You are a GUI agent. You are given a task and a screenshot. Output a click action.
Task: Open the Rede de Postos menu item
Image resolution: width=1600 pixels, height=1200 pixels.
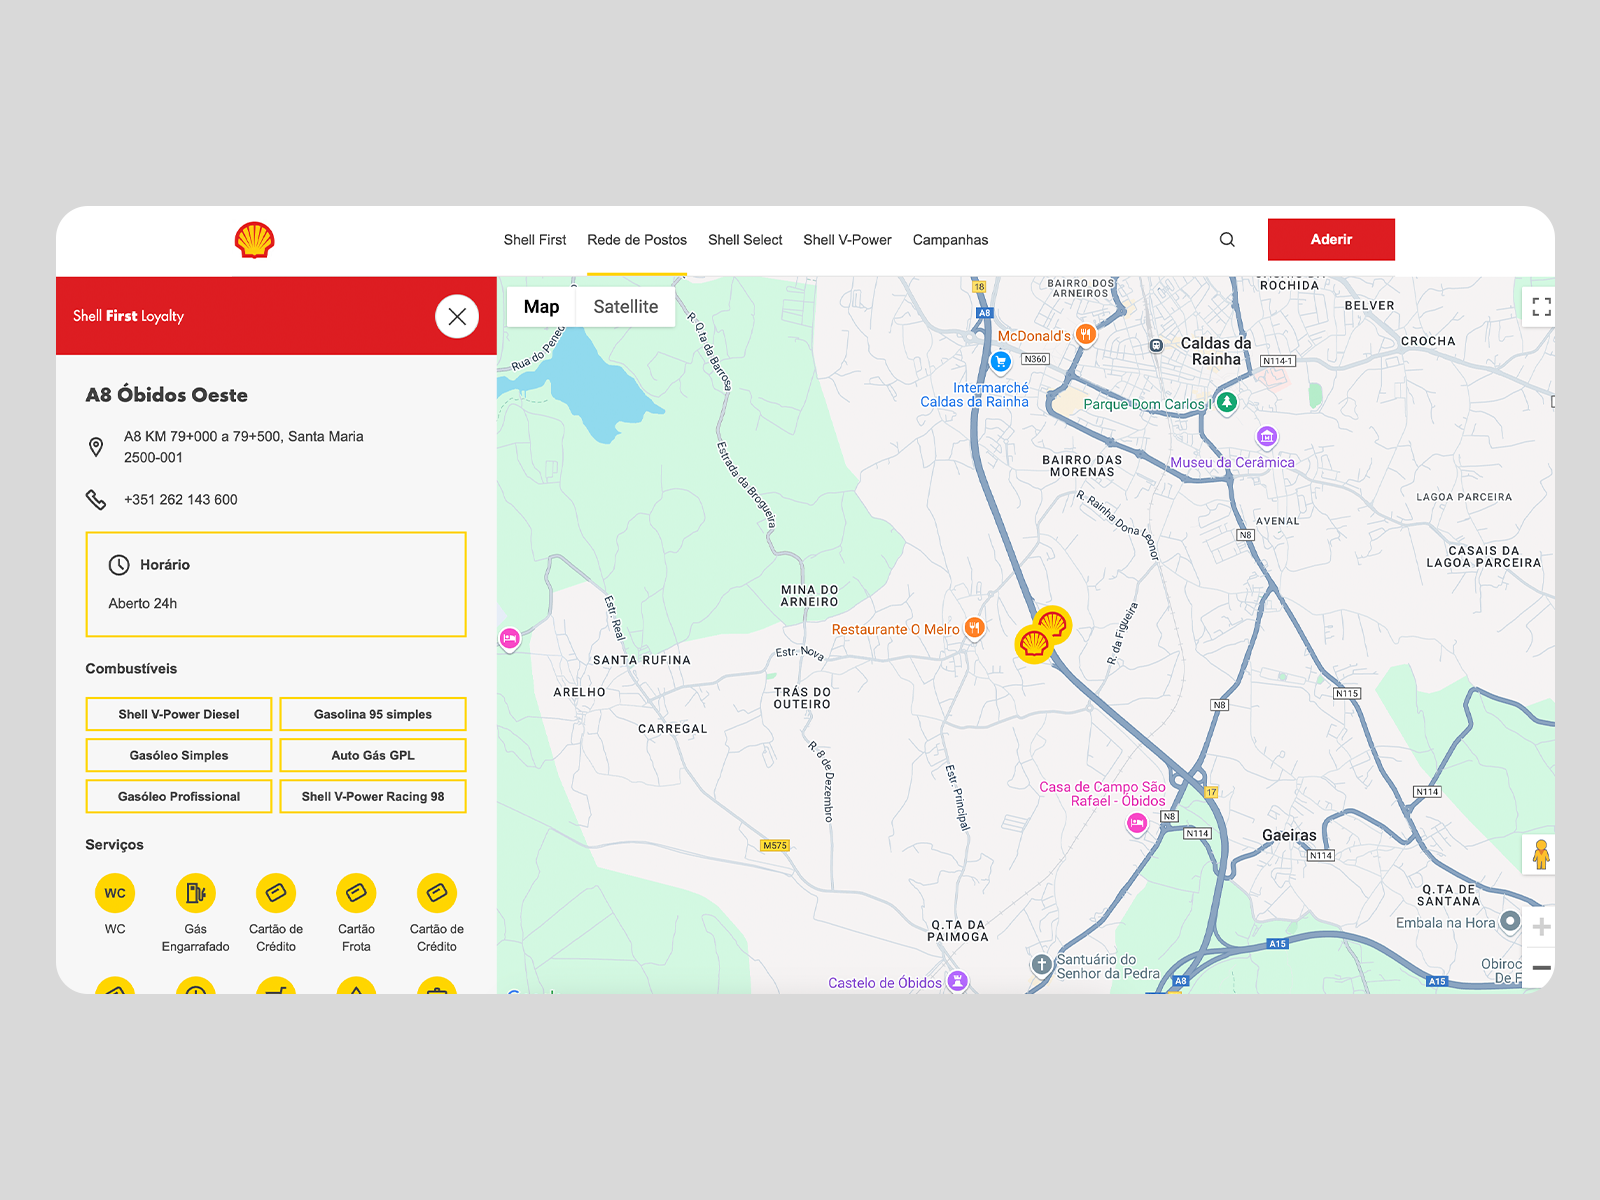[x=637, y=240]
